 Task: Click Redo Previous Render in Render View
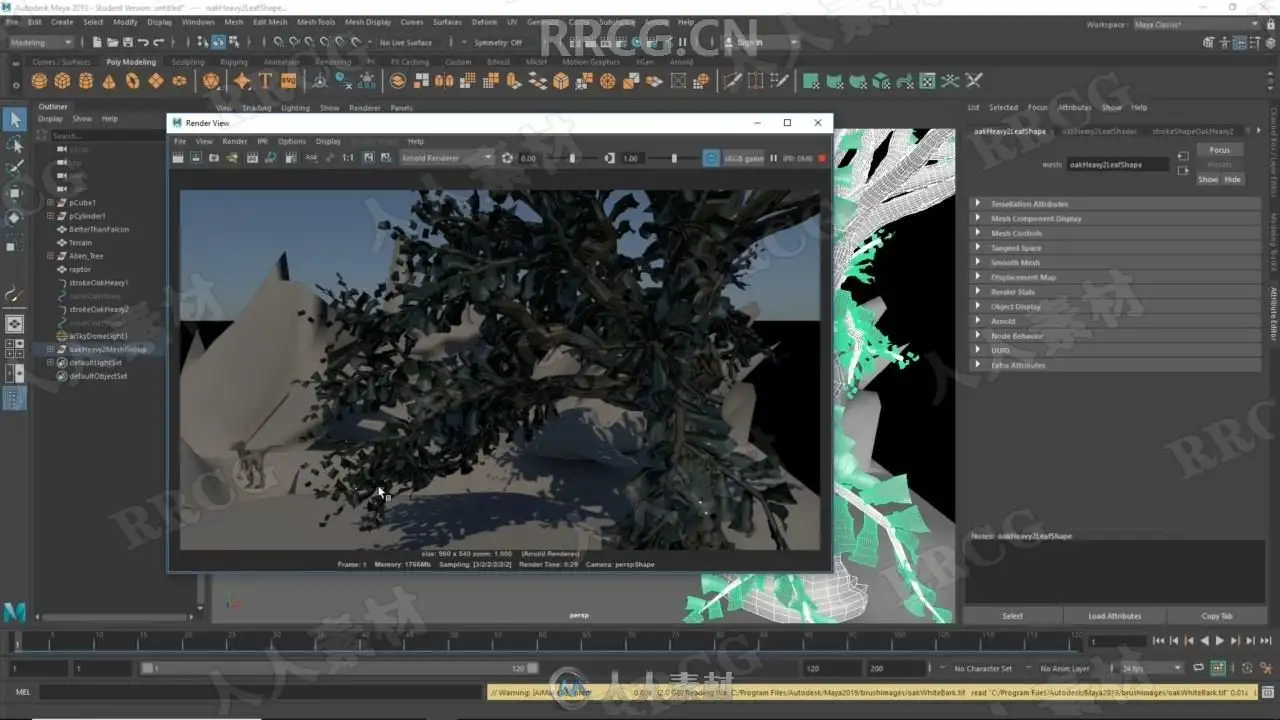pos(180,158)
